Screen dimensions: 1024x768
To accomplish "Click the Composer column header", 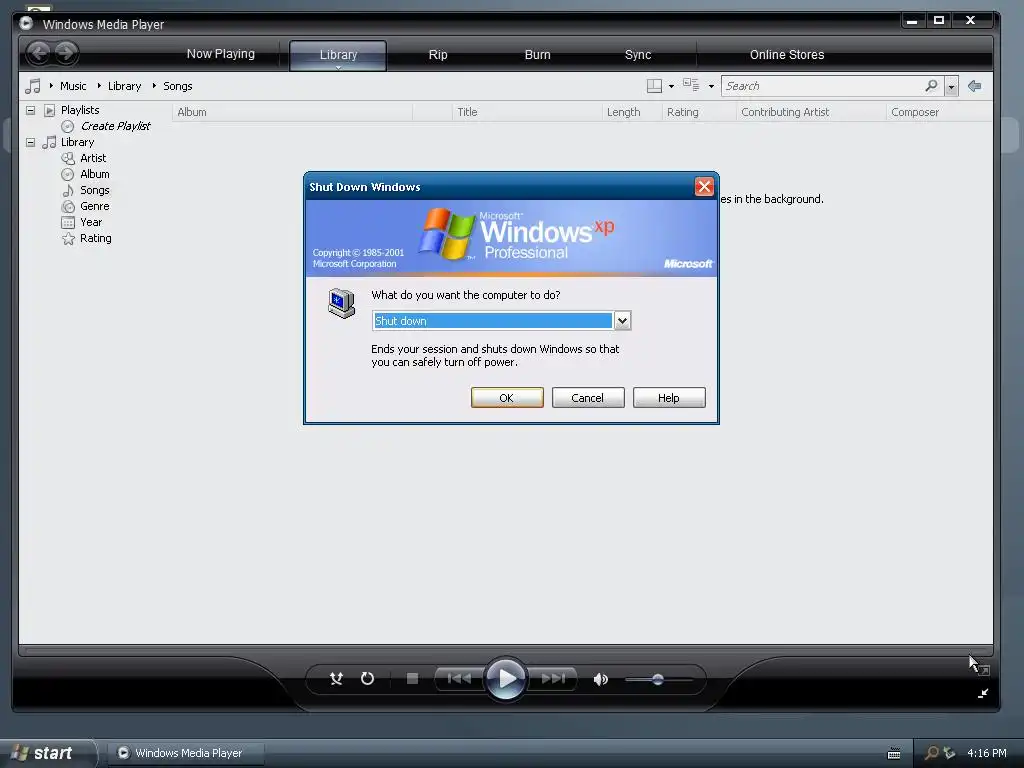I will [939, 112].
